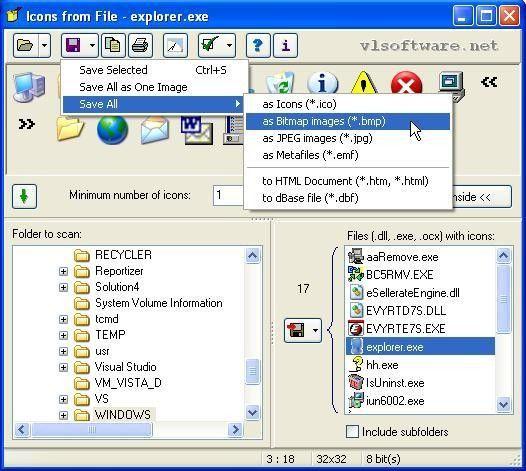Click the red floppy save-files icon
Screen dimensions: 526x471
click(x=296, y=330)
